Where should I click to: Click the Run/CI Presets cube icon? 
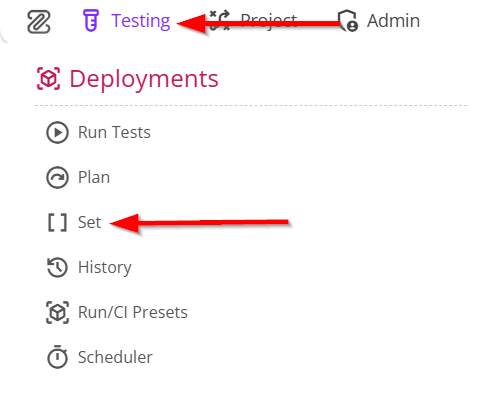[57, 312]
